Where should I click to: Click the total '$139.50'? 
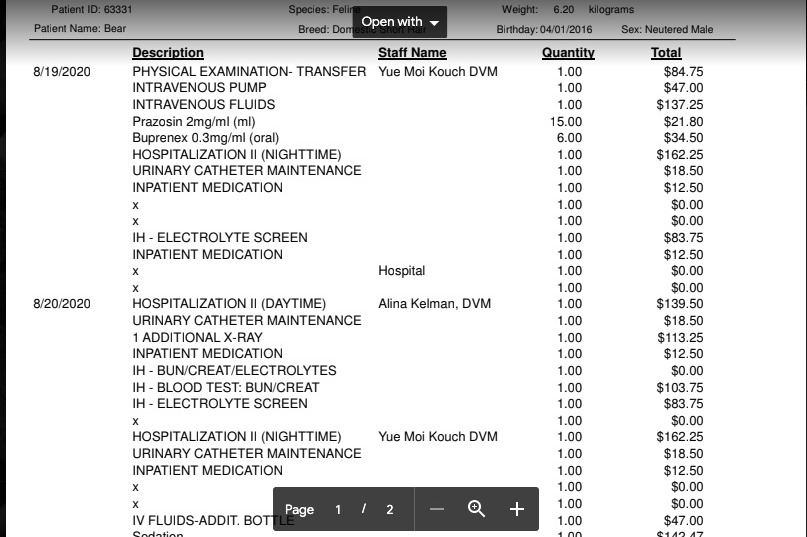[x=680, y=304]
